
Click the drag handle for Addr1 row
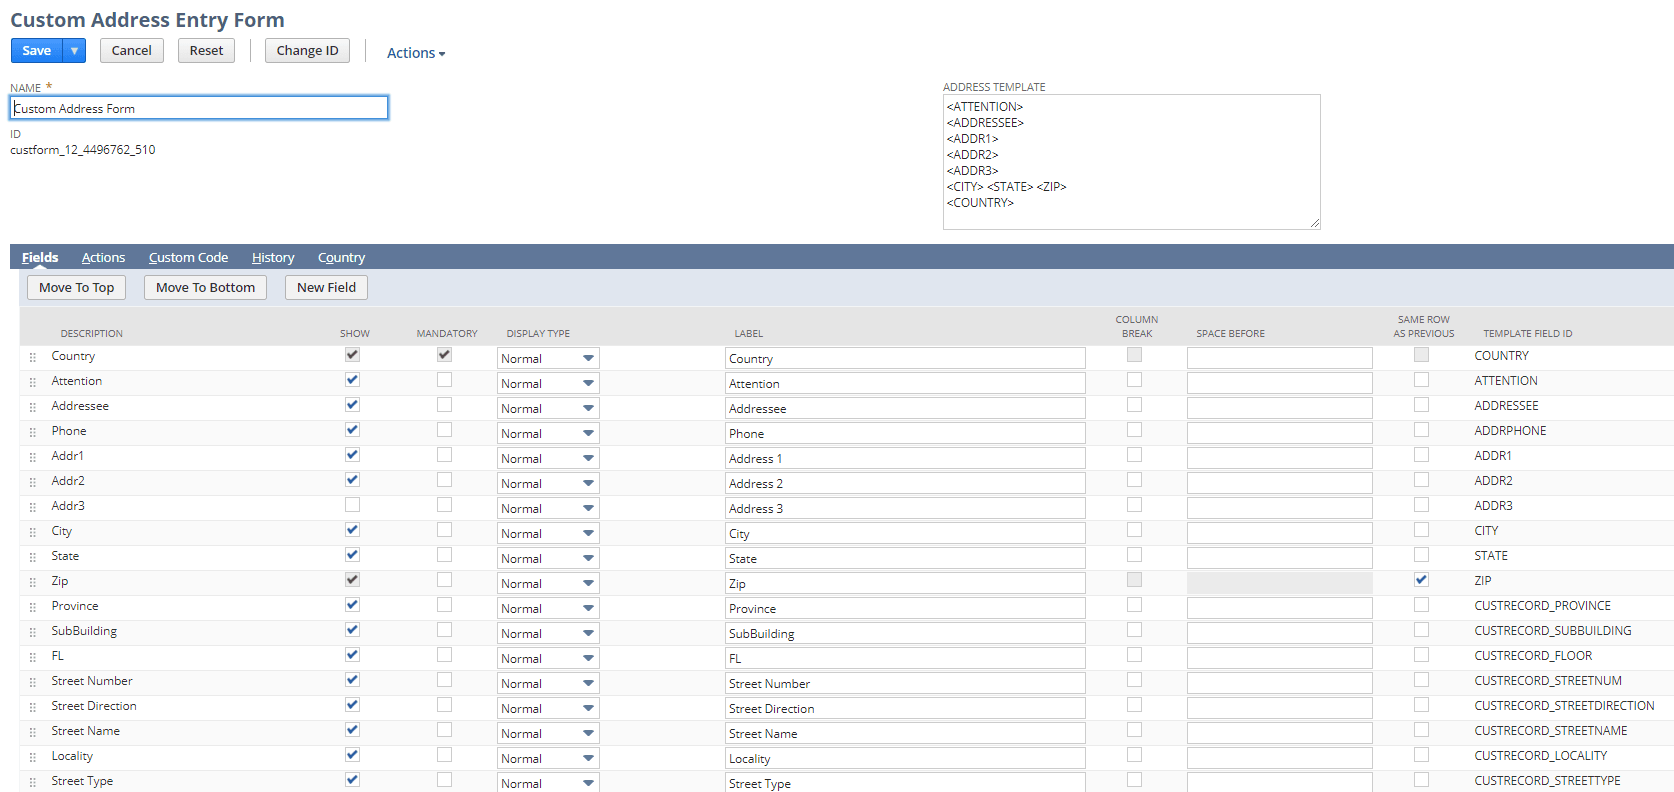point(32,457)
